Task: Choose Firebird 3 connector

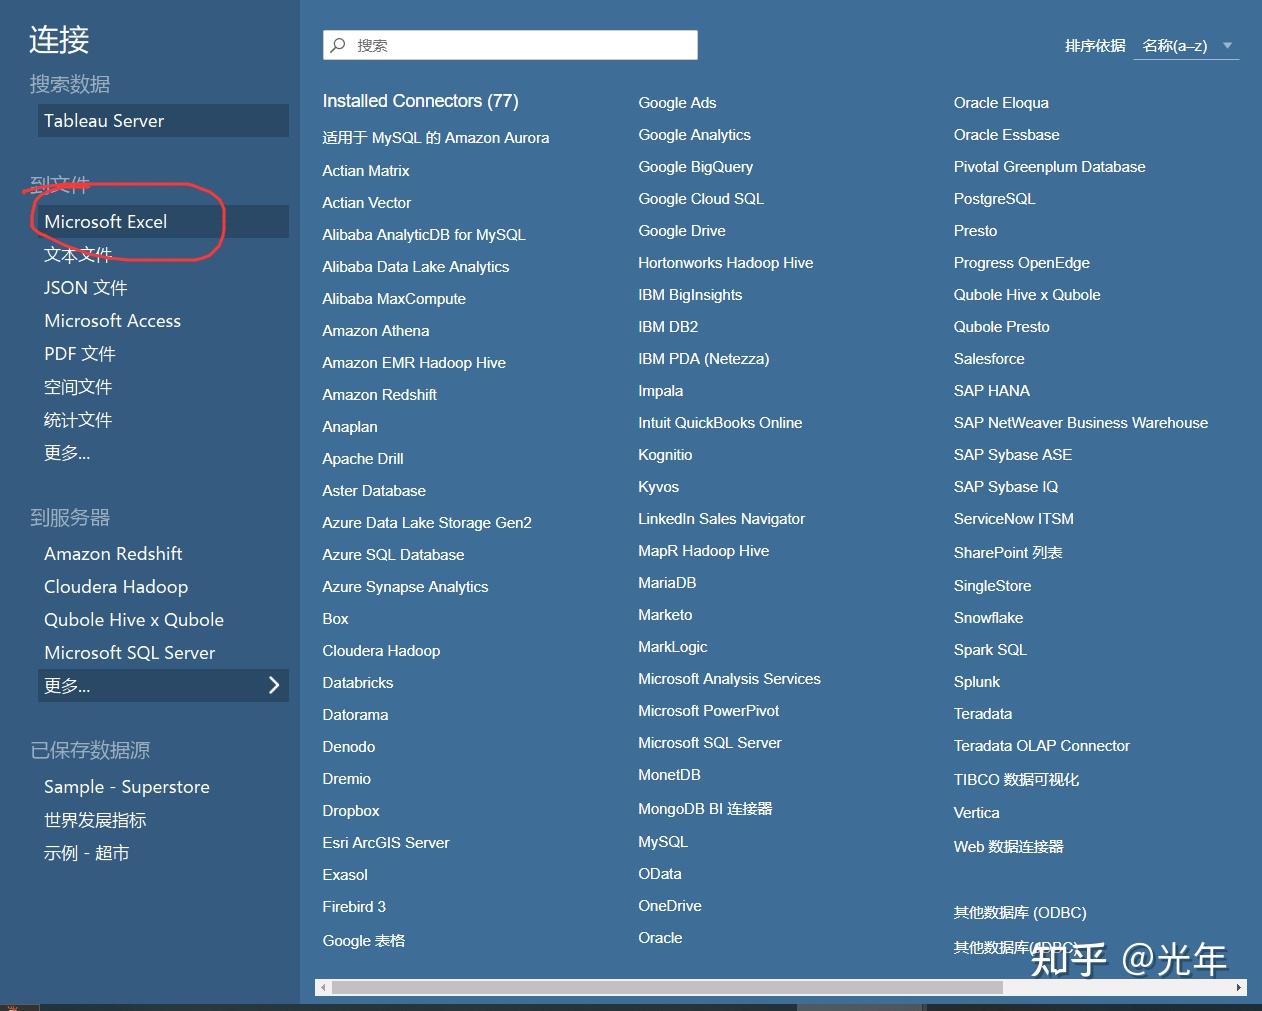Action: 354,907
